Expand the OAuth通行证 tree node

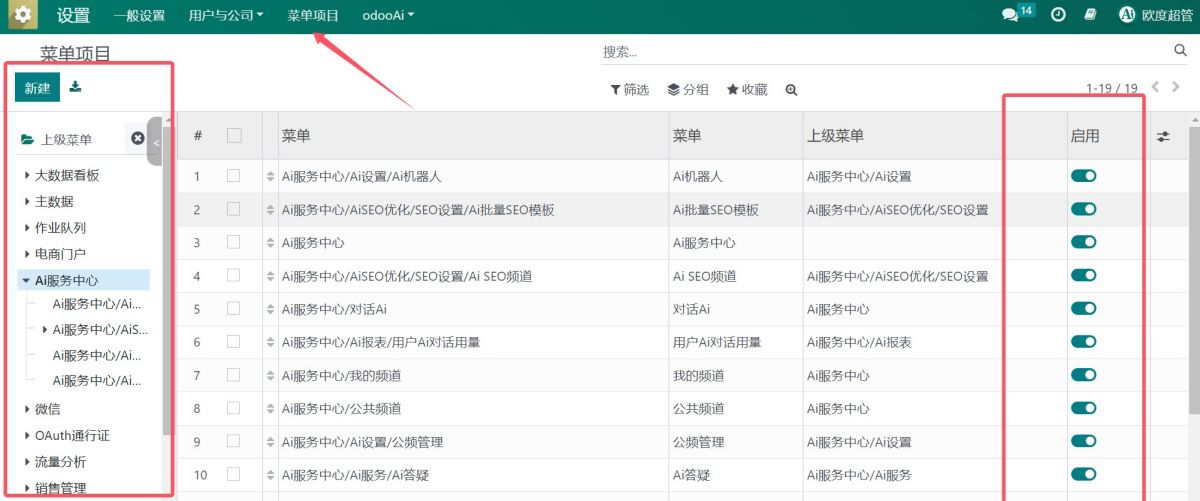coord(27,435)
